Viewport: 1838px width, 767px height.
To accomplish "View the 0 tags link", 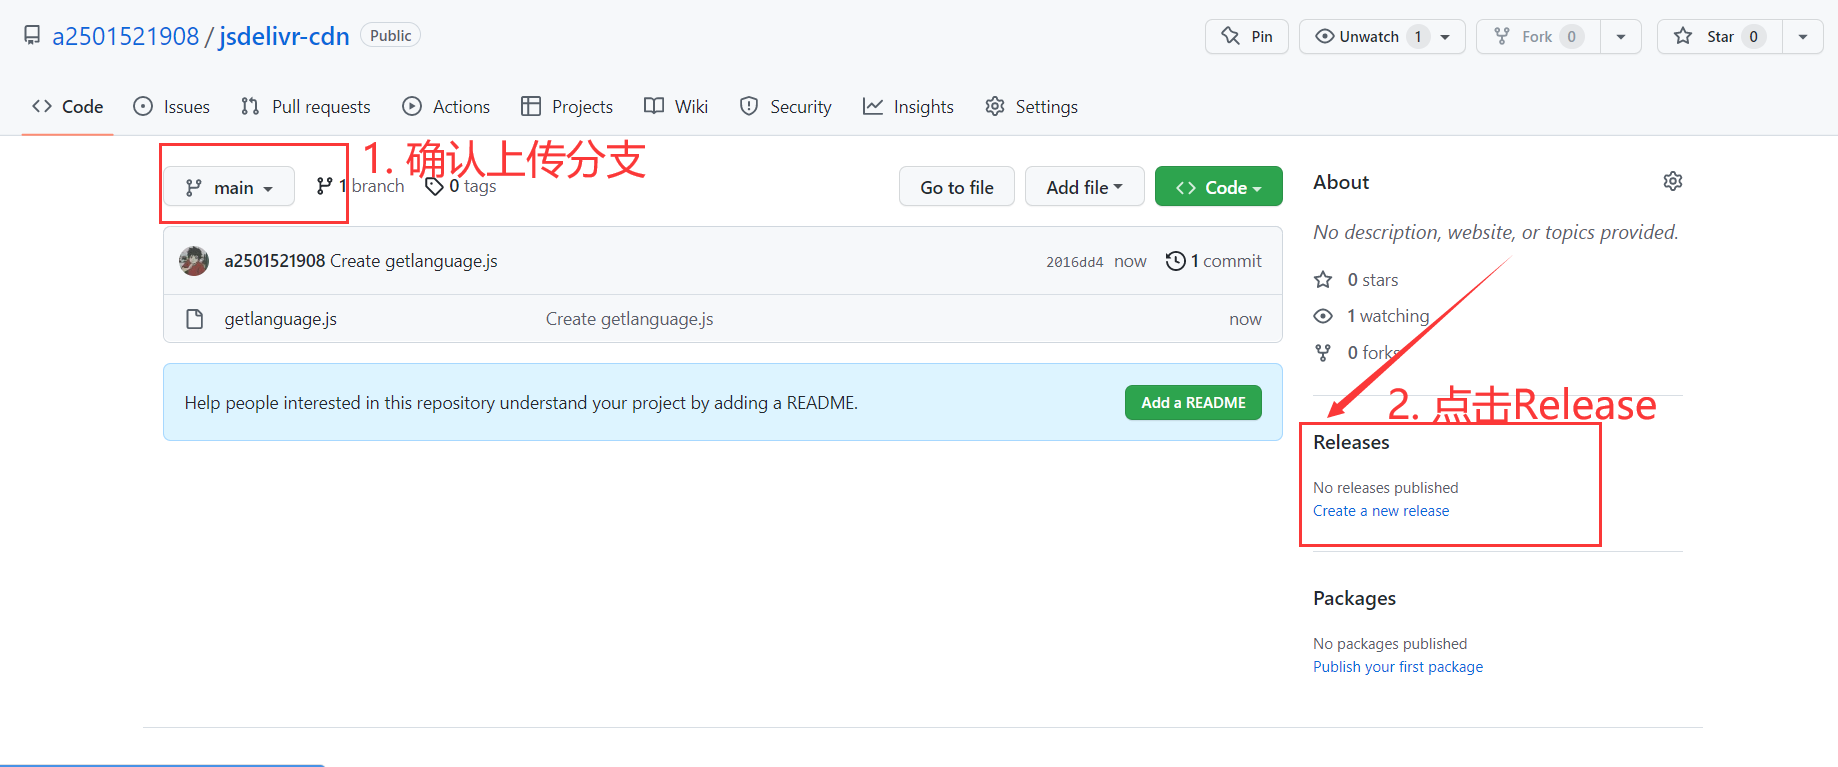I will point(461,186).
